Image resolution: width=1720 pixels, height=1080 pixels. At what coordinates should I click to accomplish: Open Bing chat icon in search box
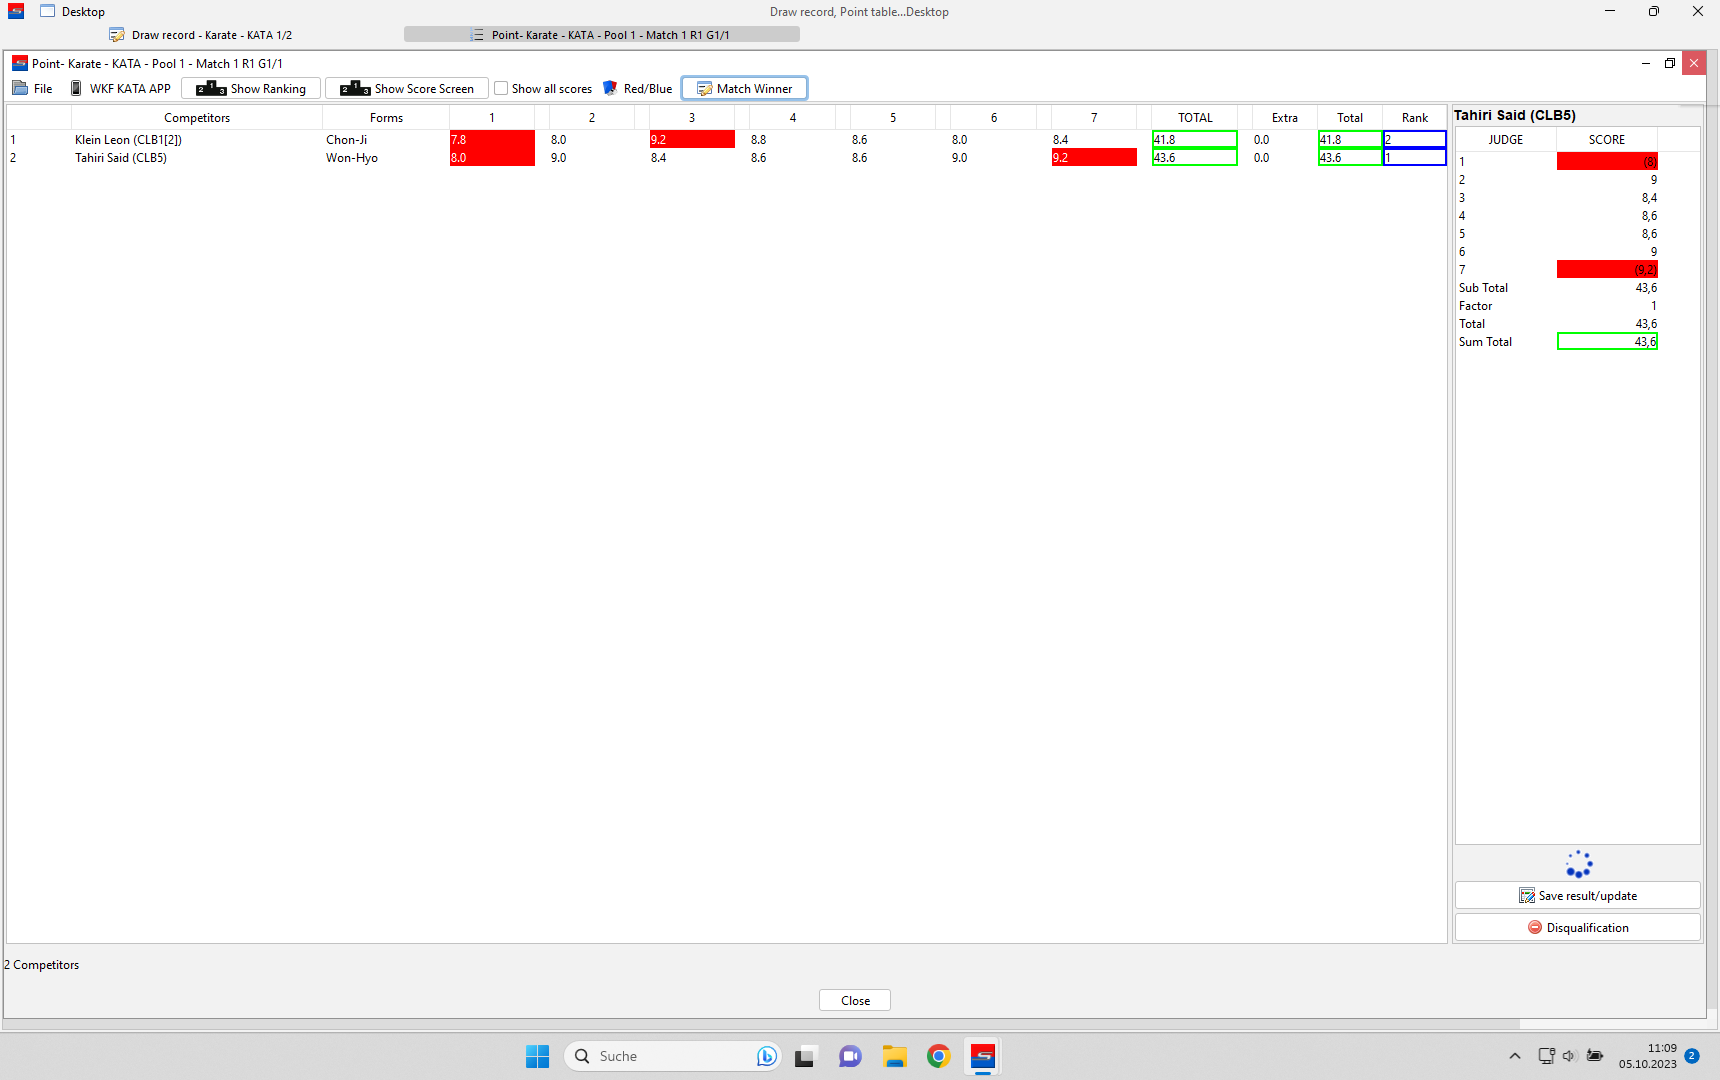[x=766, y=1056]
